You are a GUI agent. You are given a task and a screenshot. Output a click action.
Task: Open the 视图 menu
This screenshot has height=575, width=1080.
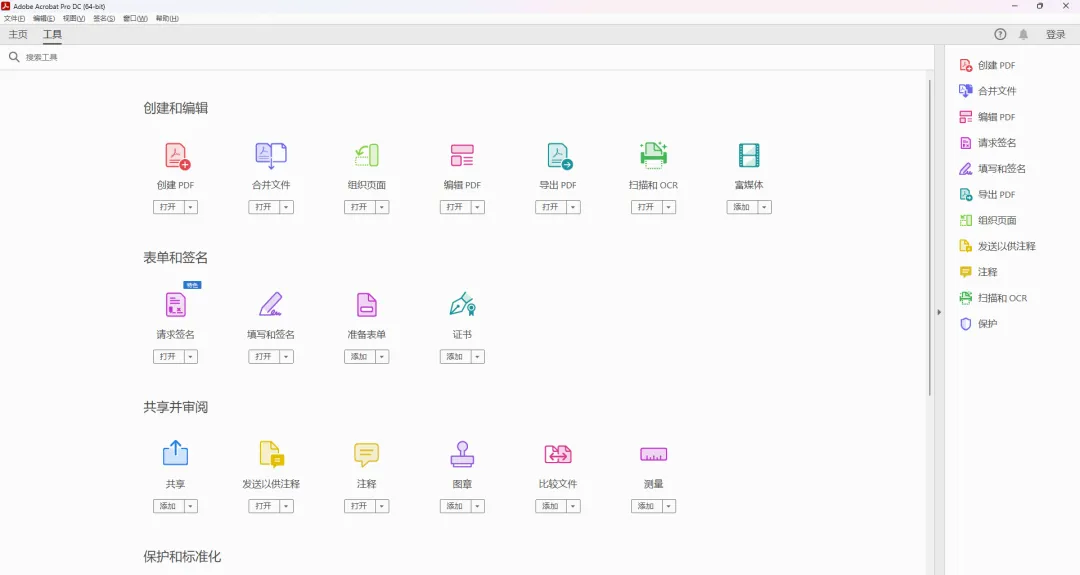click(x=74, y=19)
